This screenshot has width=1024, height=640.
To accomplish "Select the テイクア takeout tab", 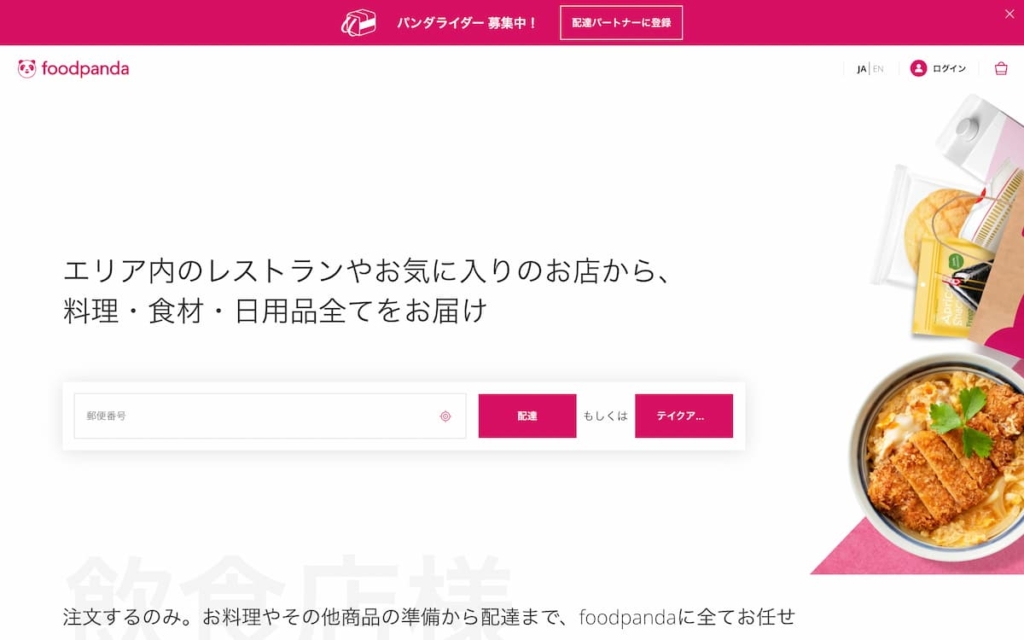I will click(684, 416).
